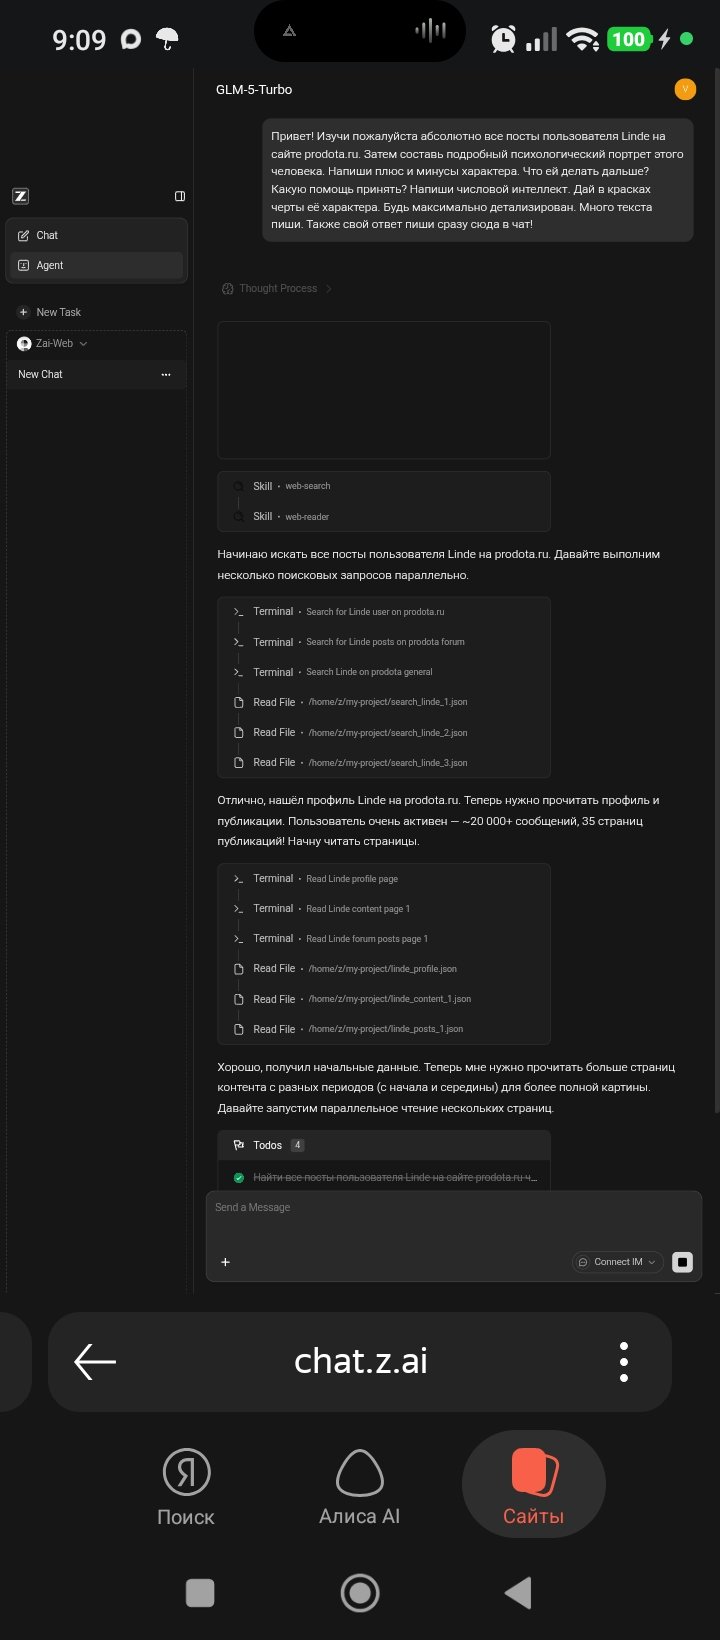Image resolution: width=720 pixels, height=1640 pixels.
Task: Select the Agent mode
Action: click(x=49, y=266)
